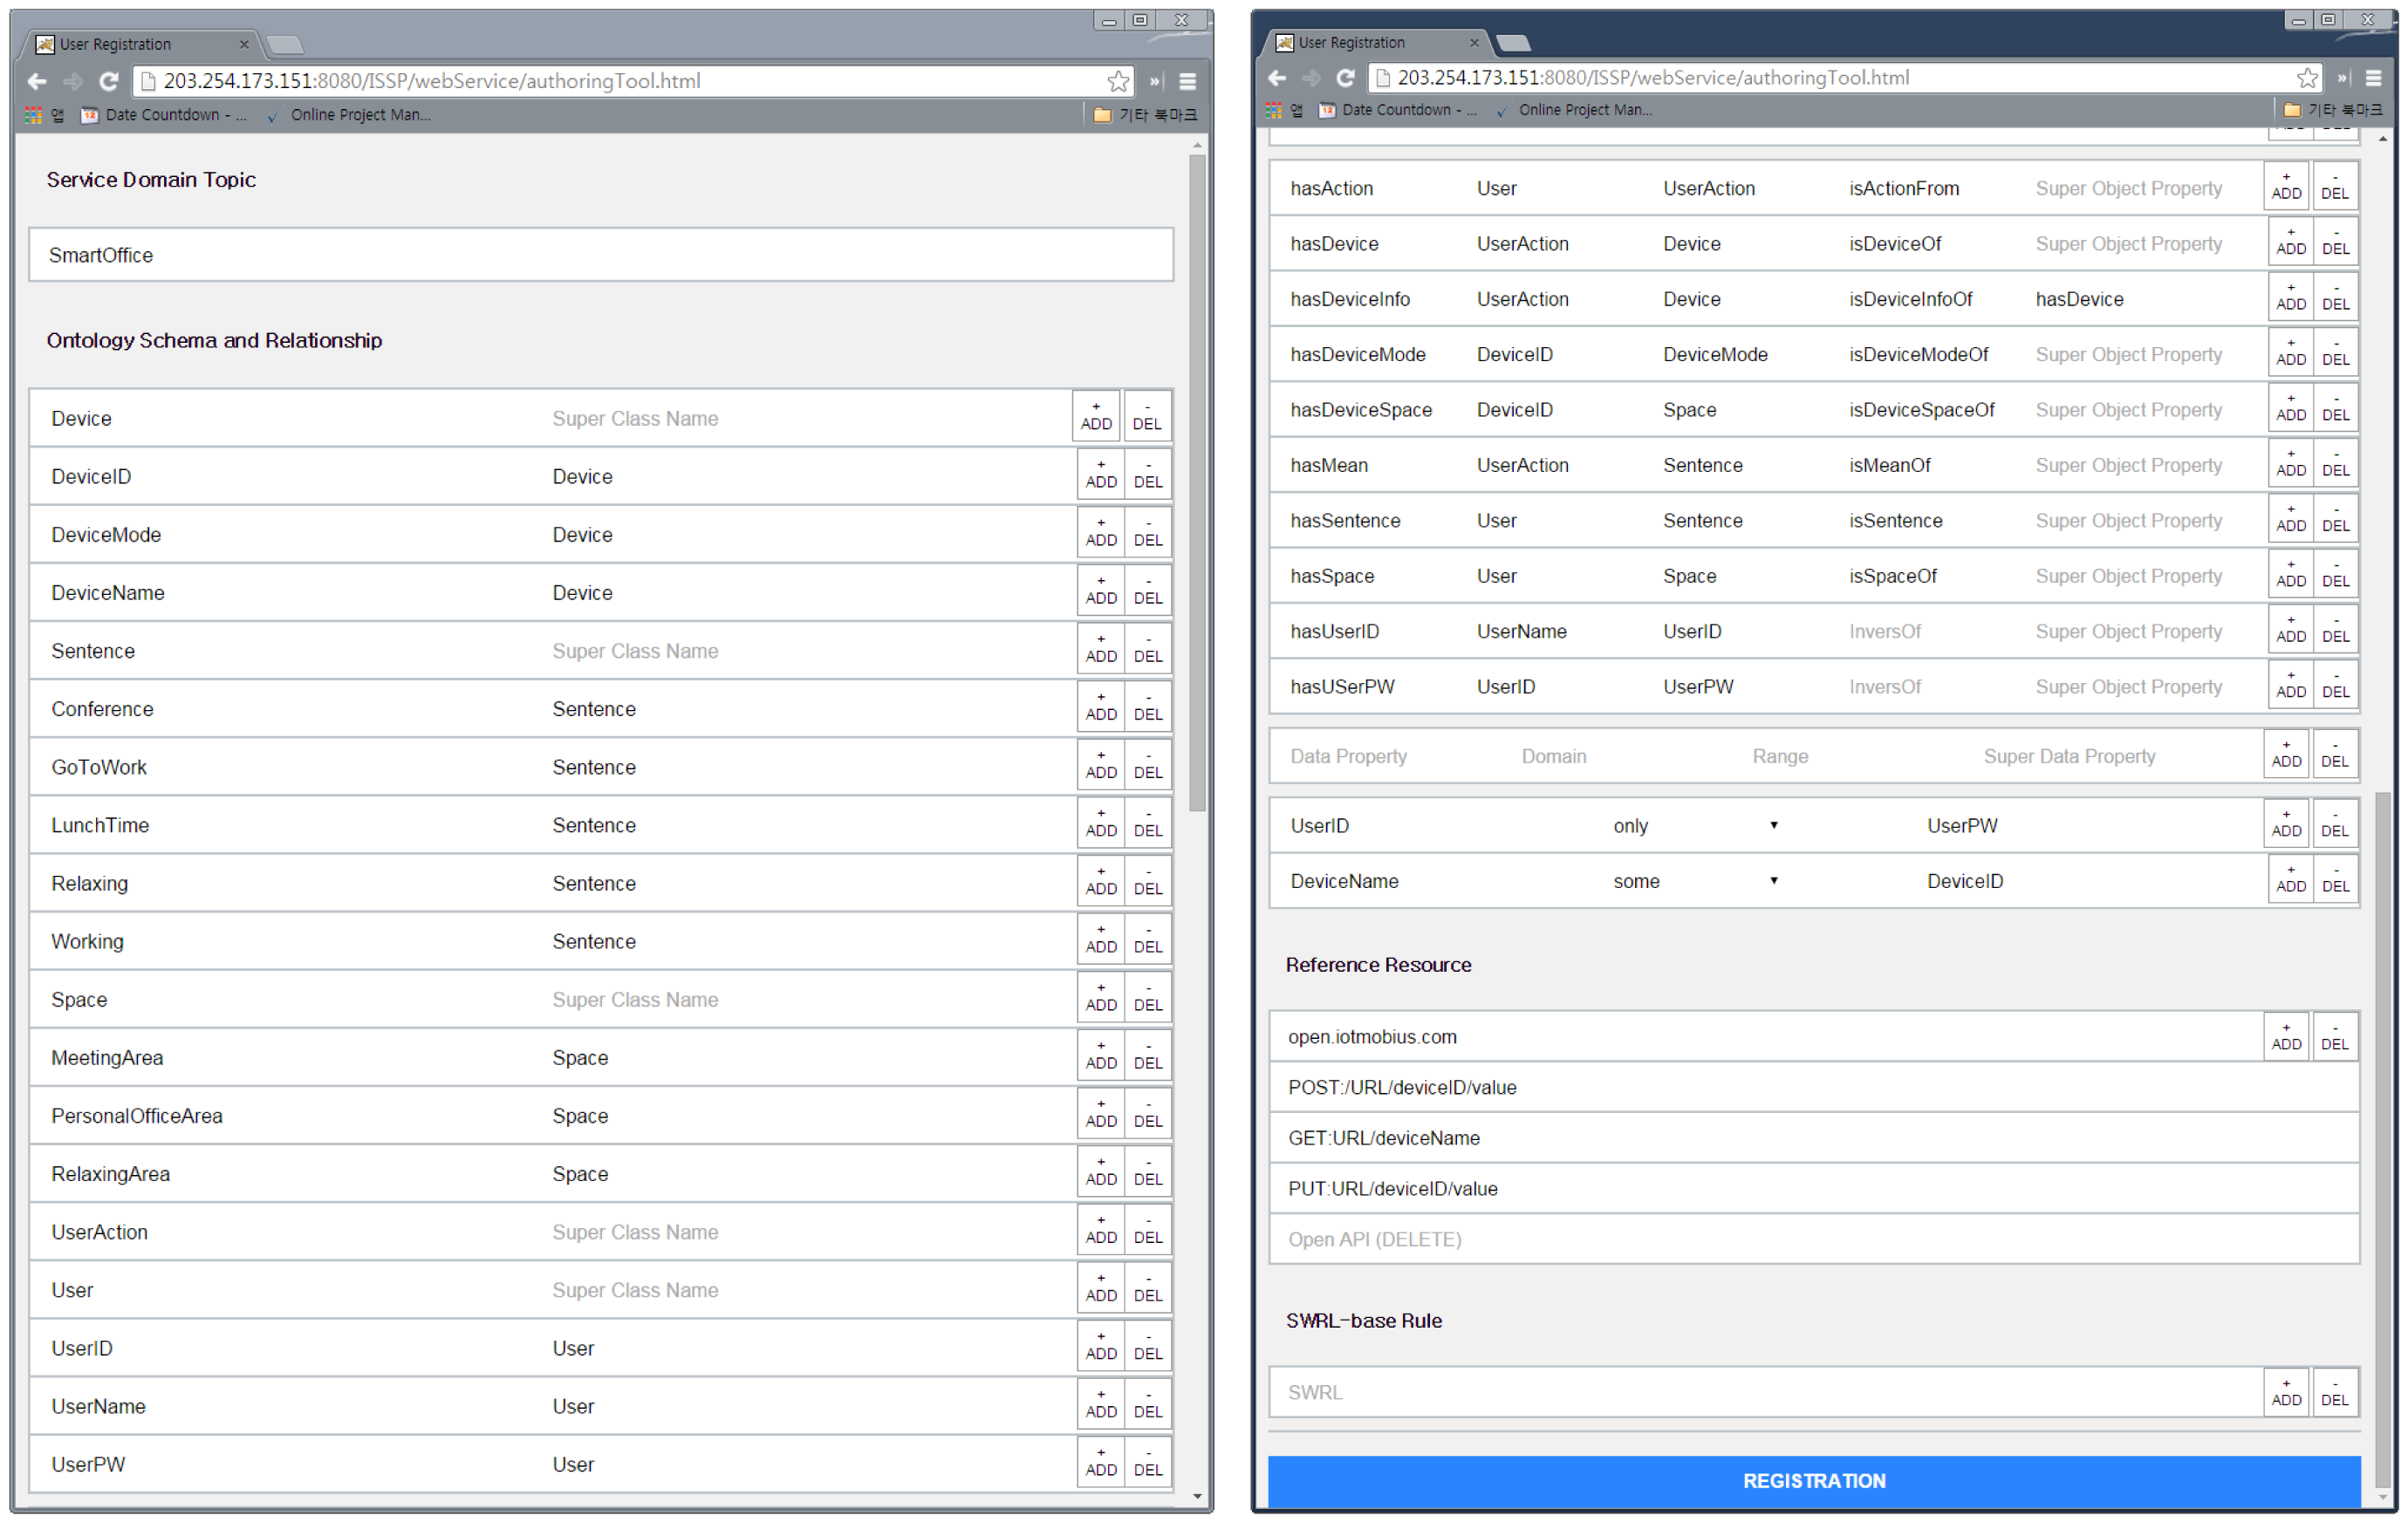Click bookmark star in left address bar
Image resolution: width=2408 pixels, height=1523 pixels.
point(1118,81)
